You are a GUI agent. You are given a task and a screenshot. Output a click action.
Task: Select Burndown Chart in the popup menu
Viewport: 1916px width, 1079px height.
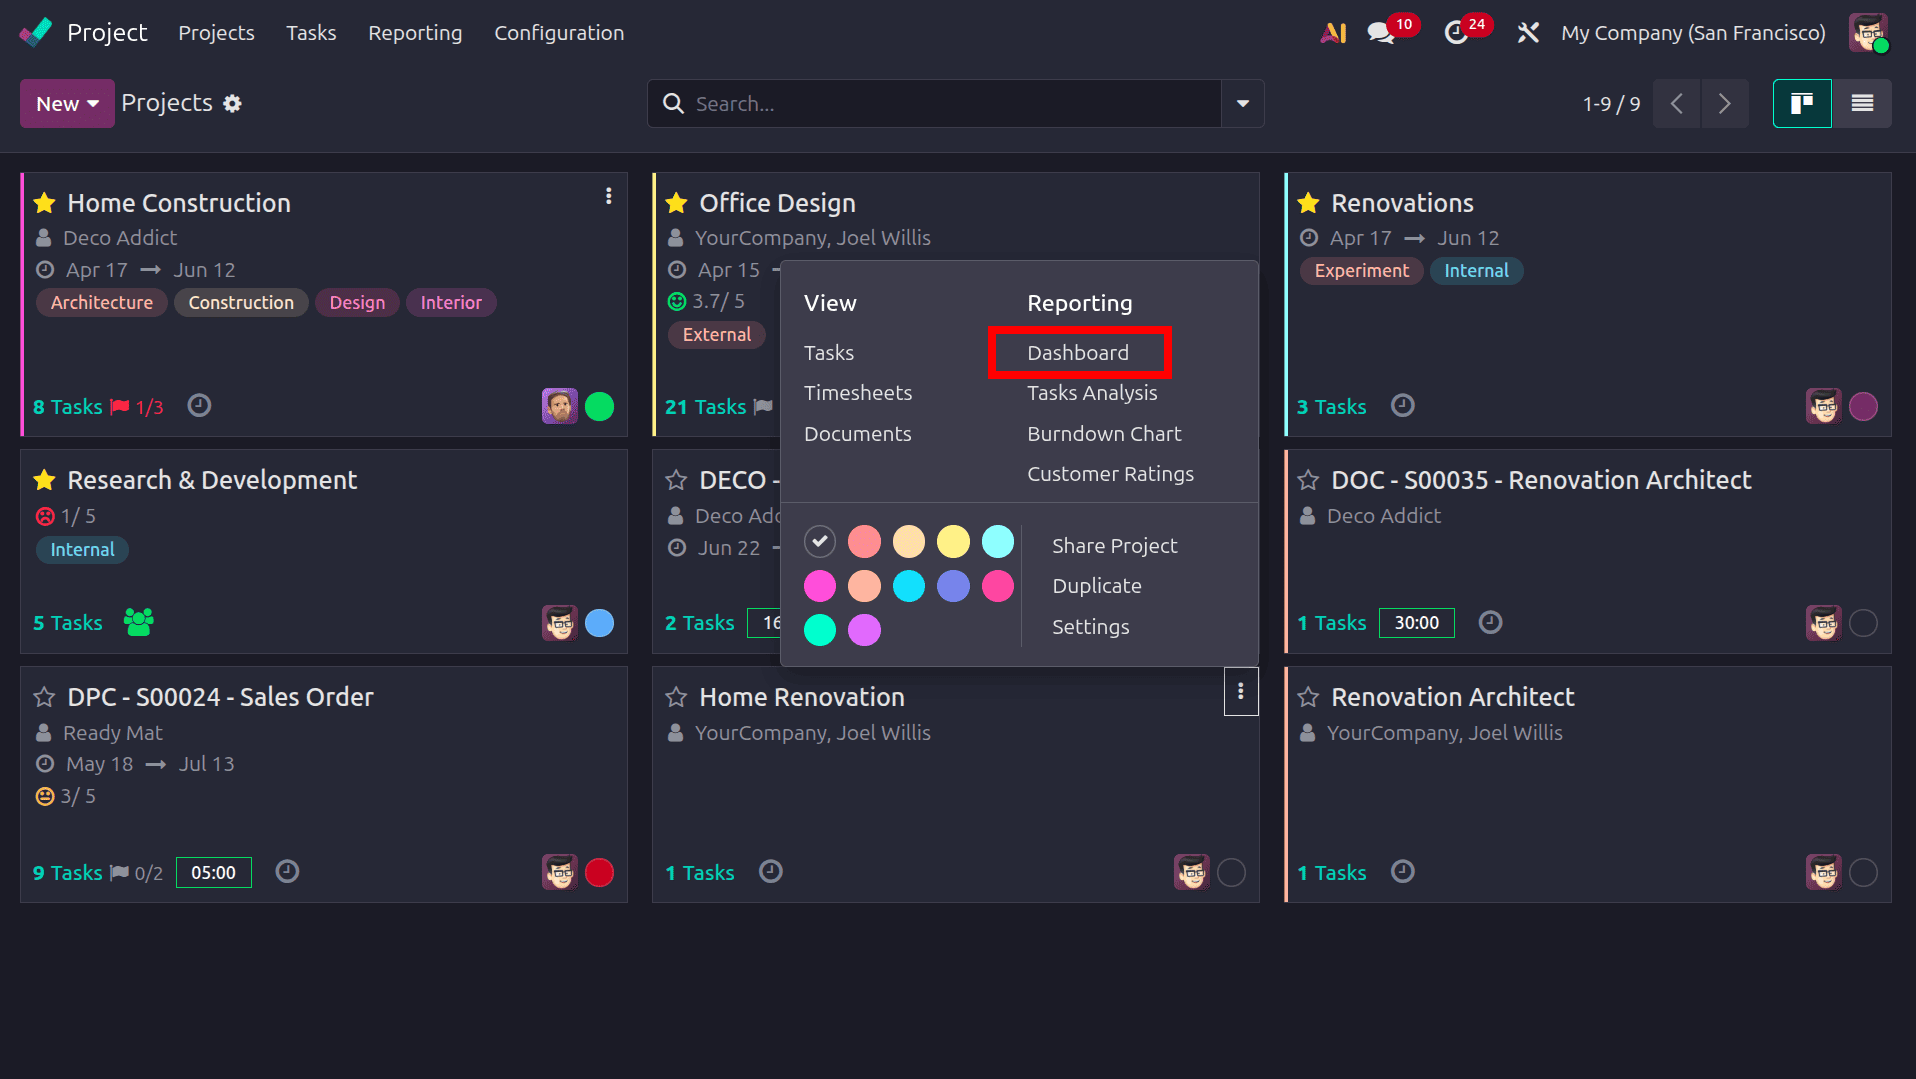point(1104,433)
